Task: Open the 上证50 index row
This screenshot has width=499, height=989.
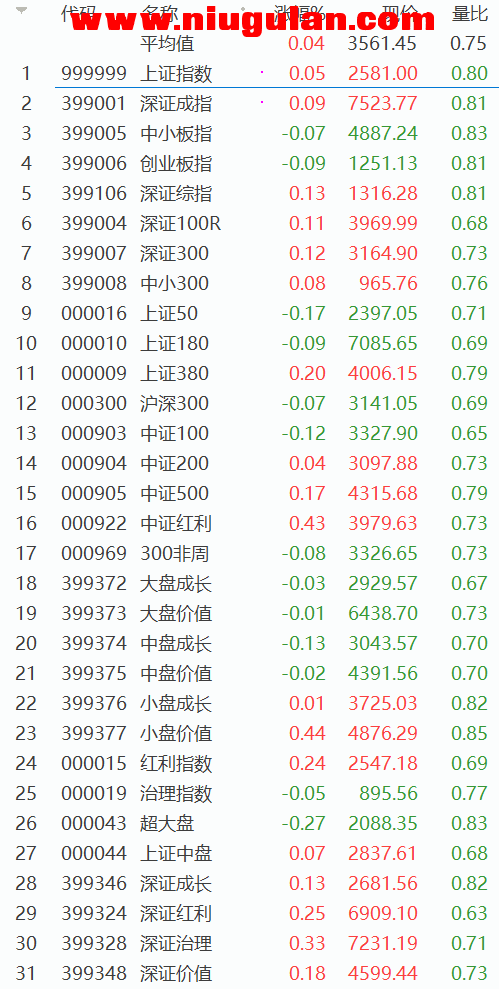Action: click(x=249, y=313)
